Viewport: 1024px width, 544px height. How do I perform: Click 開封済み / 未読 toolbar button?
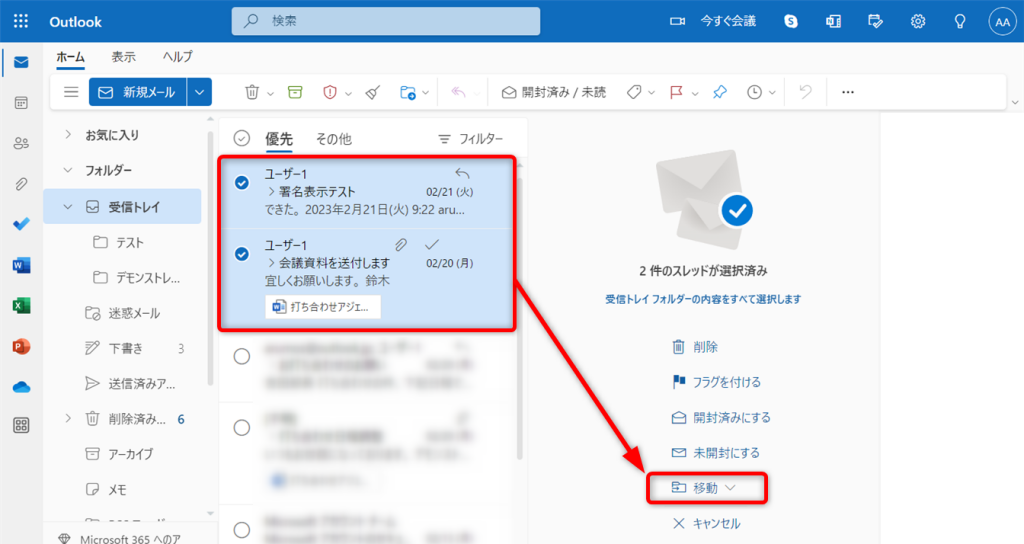(554, 92)
